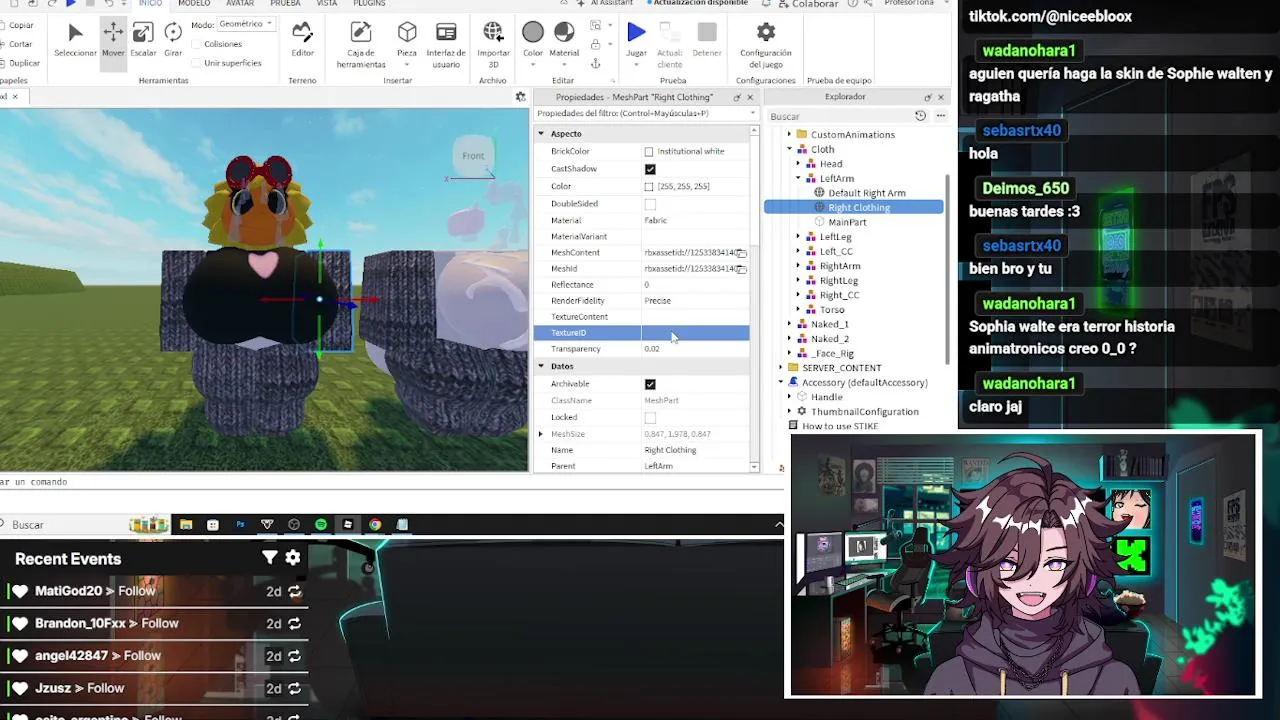The height and width of the screenshot is (720, 1280).
Task: Replay the Brandon_10Fxx follow event
Action: pos(294,624)
